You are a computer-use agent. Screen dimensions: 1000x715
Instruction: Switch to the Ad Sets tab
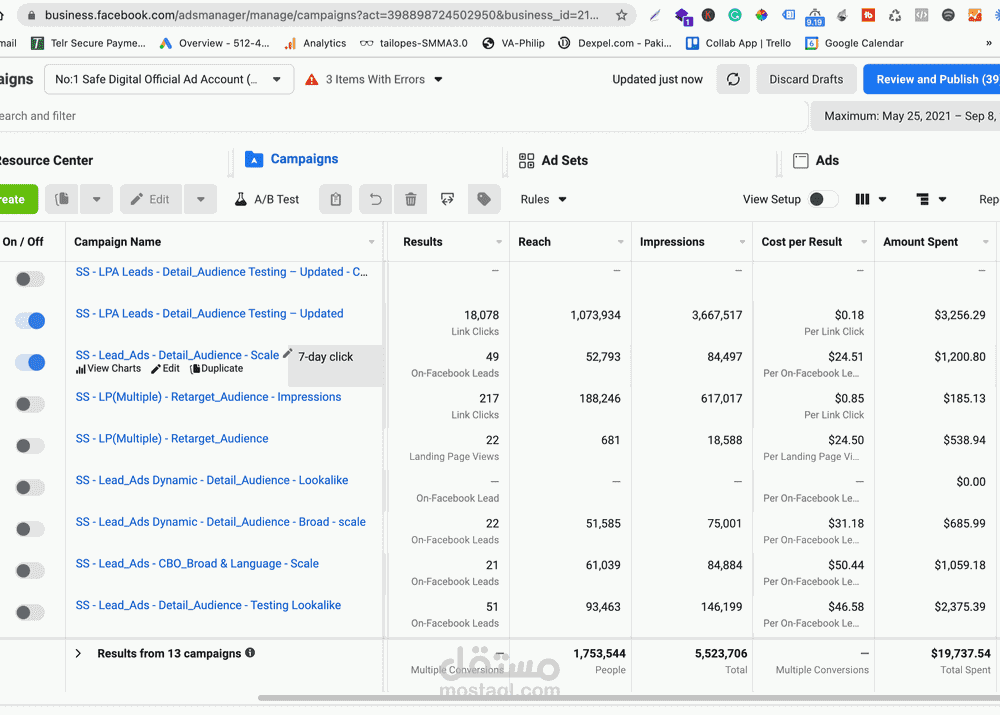click(553, 160)
